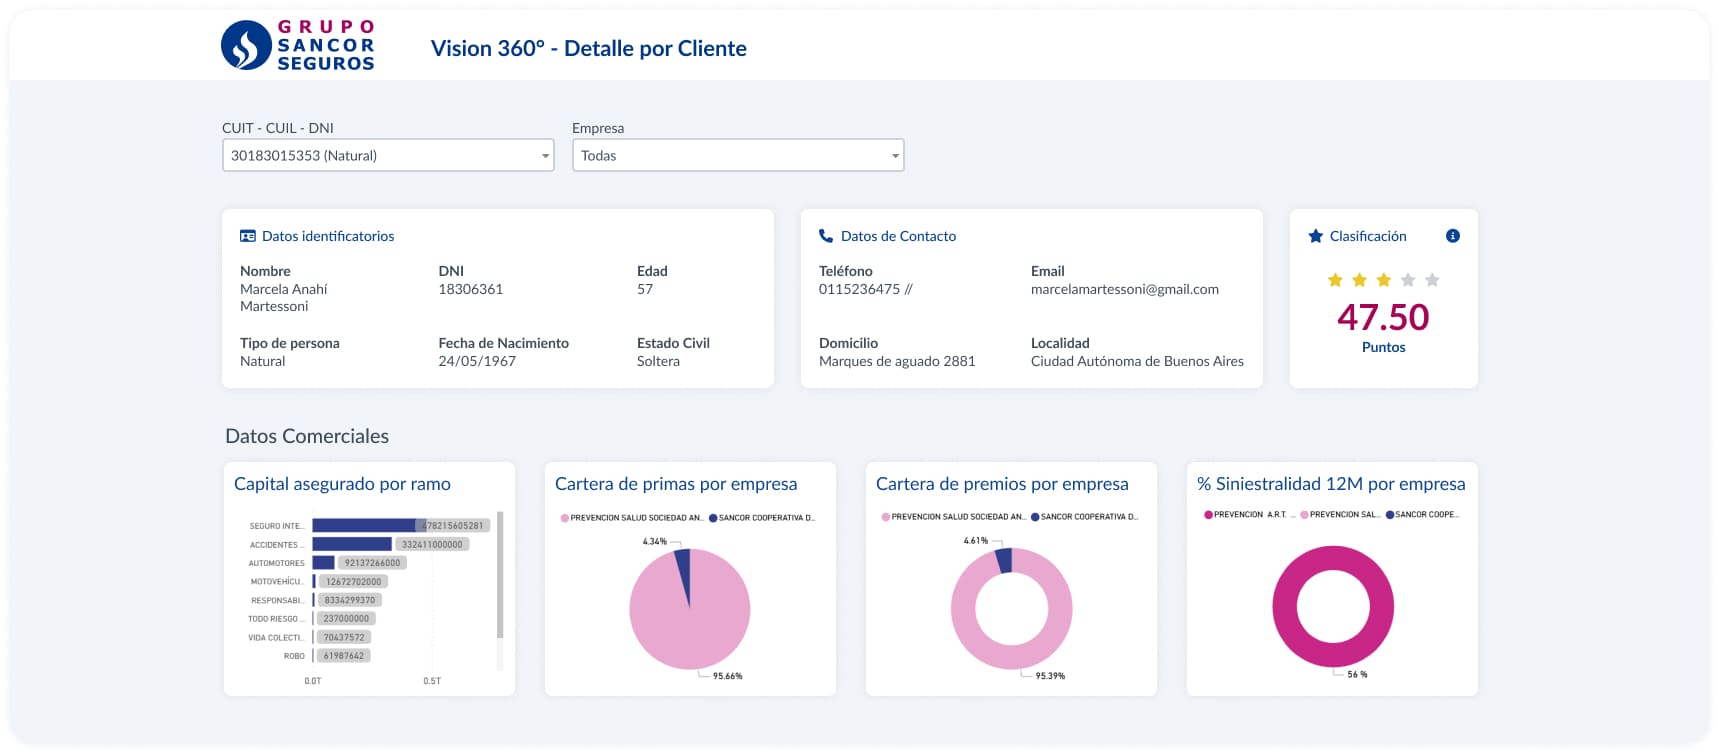Click the Capital asegurado por ramo title
1719x754 pixels.
tap(342, 484)
